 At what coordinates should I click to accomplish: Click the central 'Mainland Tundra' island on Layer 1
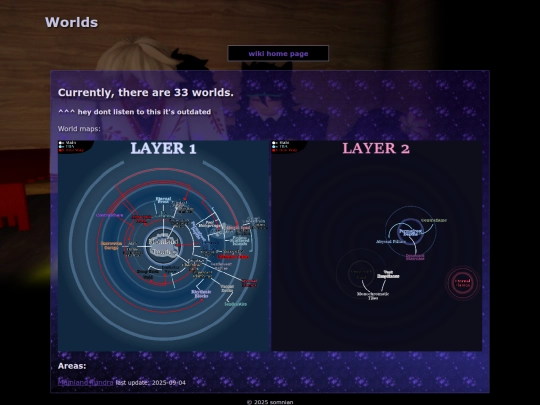tap(164, 246)
